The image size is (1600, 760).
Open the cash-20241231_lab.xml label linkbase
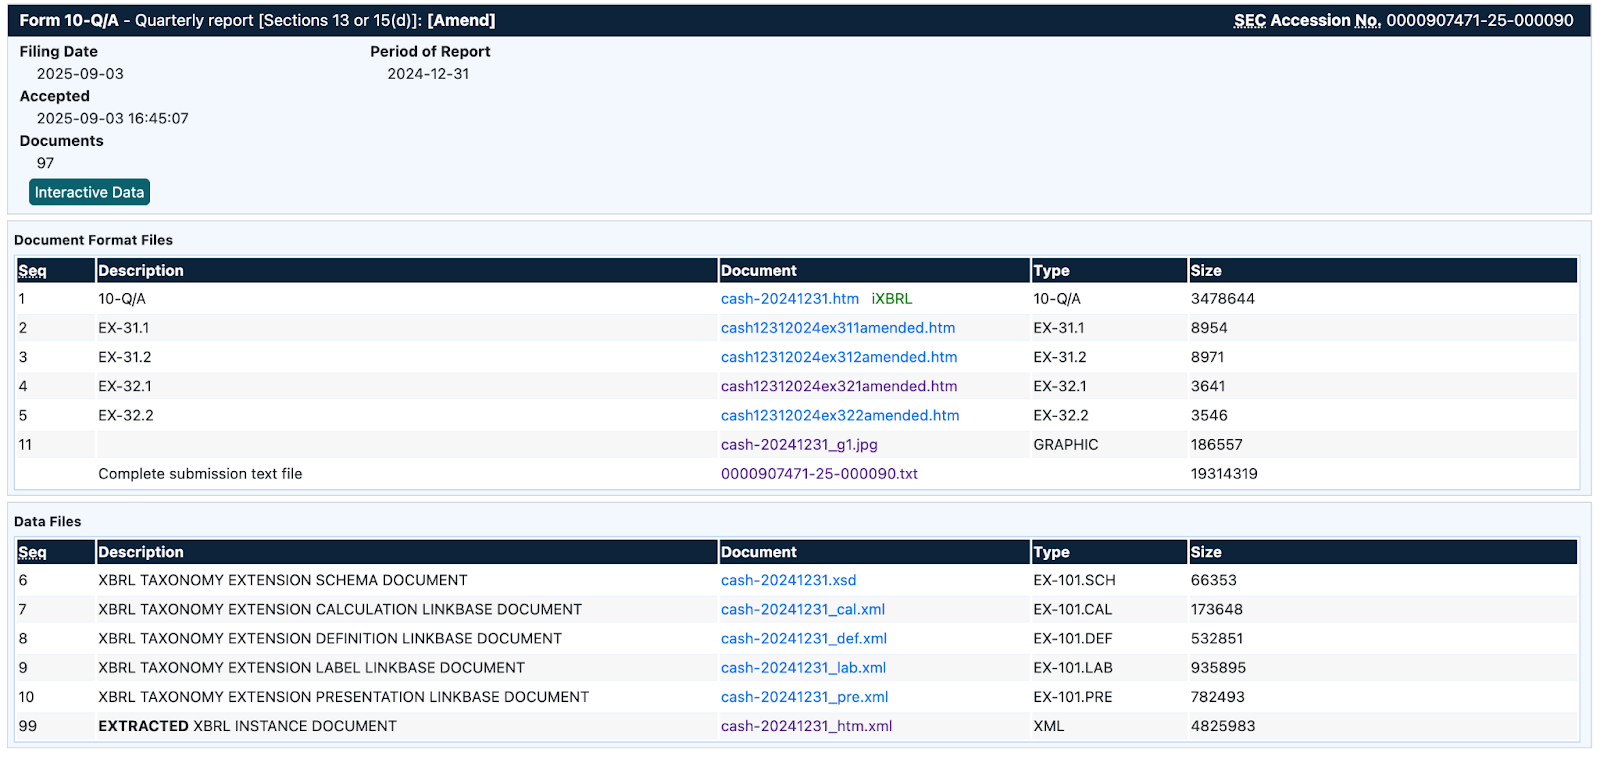pos(803,668)
